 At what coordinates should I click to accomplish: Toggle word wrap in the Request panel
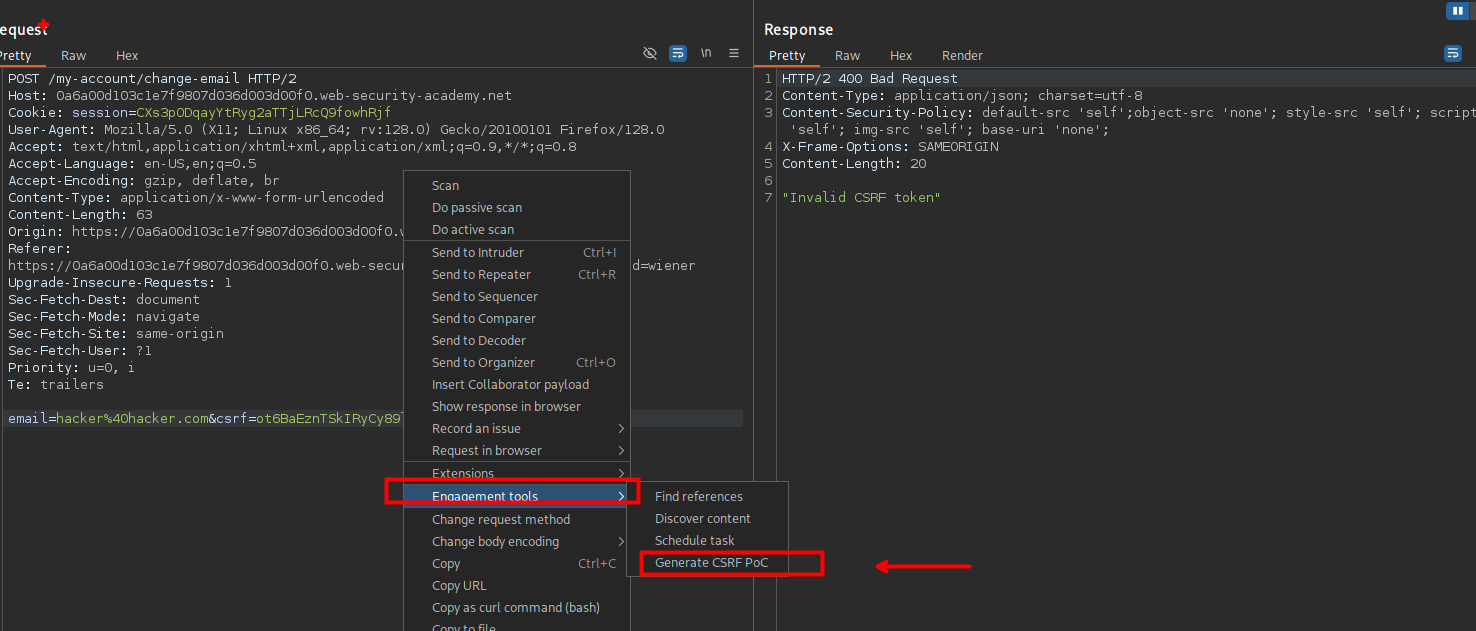(678, 53)
